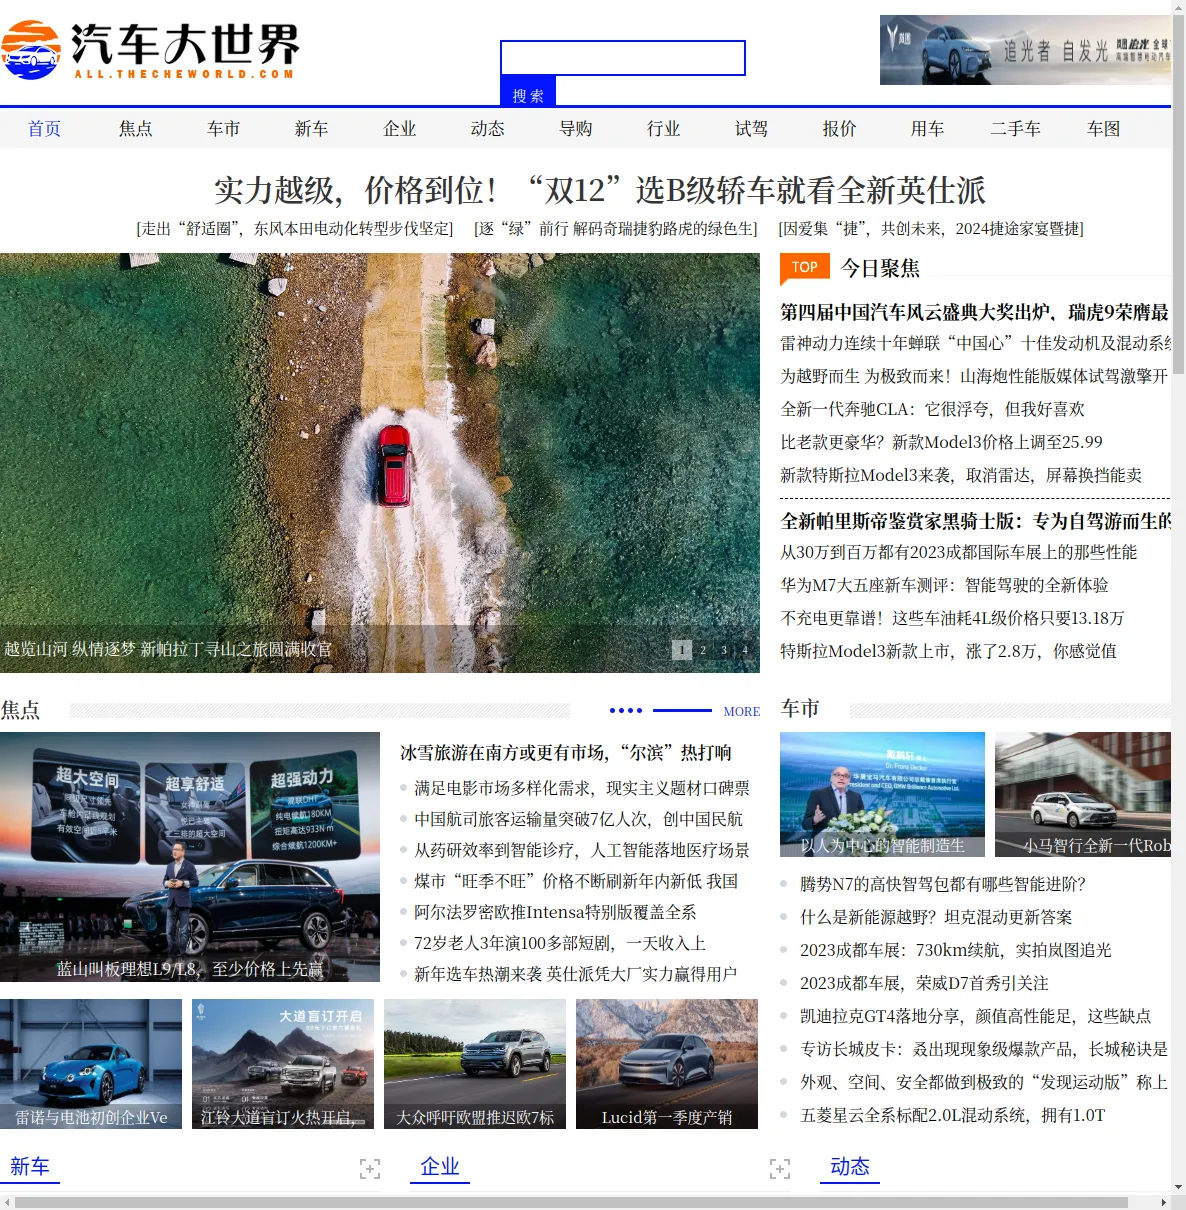This screenshot has width=1186, height=1210.
Task: Open the 行业 navigation item
Action: tap(664, 129)
